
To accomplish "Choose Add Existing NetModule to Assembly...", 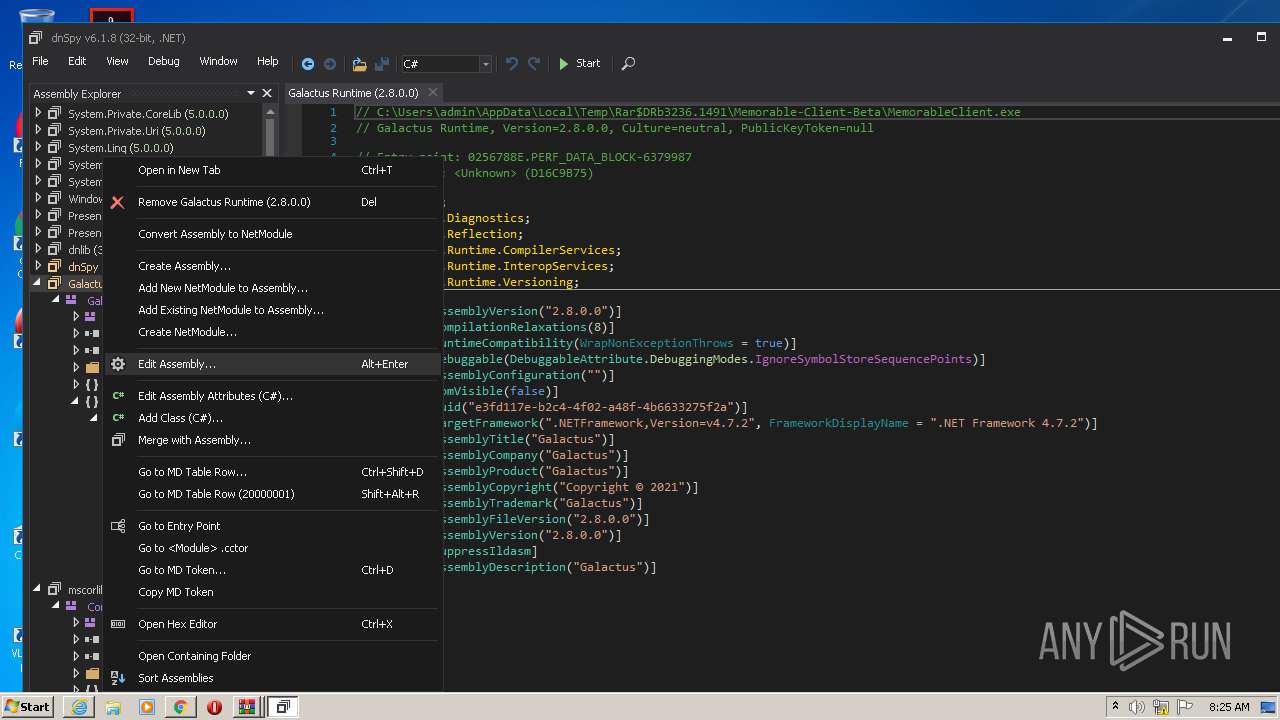I will tap(273, 310).
